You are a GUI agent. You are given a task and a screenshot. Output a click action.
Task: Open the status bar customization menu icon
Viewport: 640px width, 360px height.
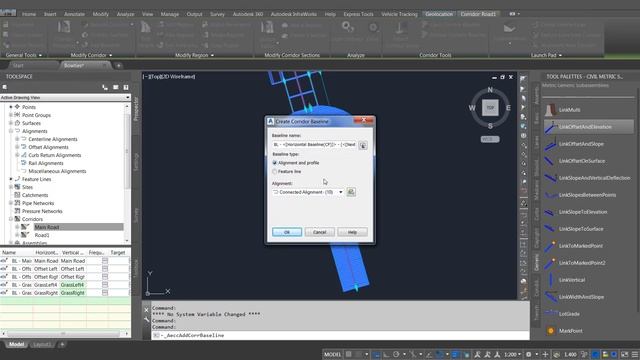coord(635,354)
